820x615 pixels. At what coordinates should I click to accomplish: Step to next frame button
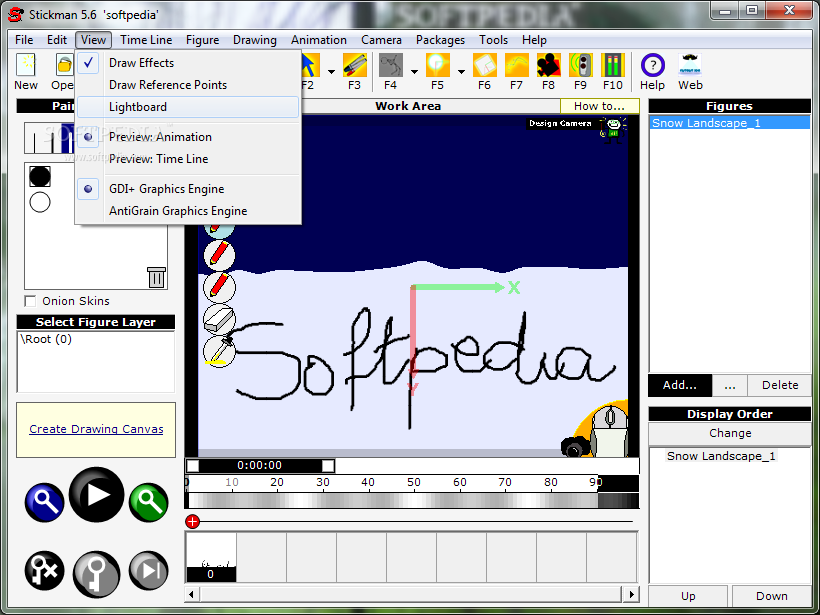click(149, 571)
